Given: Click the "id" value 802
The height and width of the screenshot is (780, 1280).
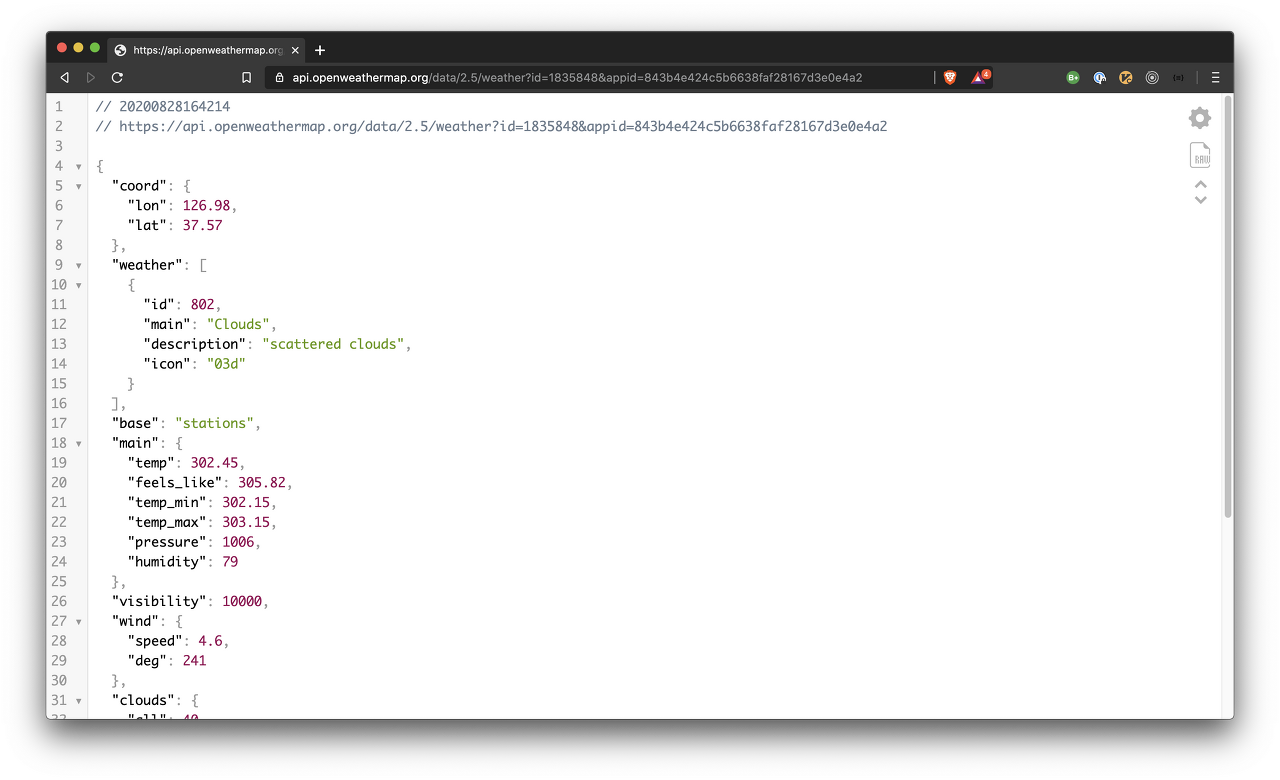Looking at the screenshot, I should [202, 304].
